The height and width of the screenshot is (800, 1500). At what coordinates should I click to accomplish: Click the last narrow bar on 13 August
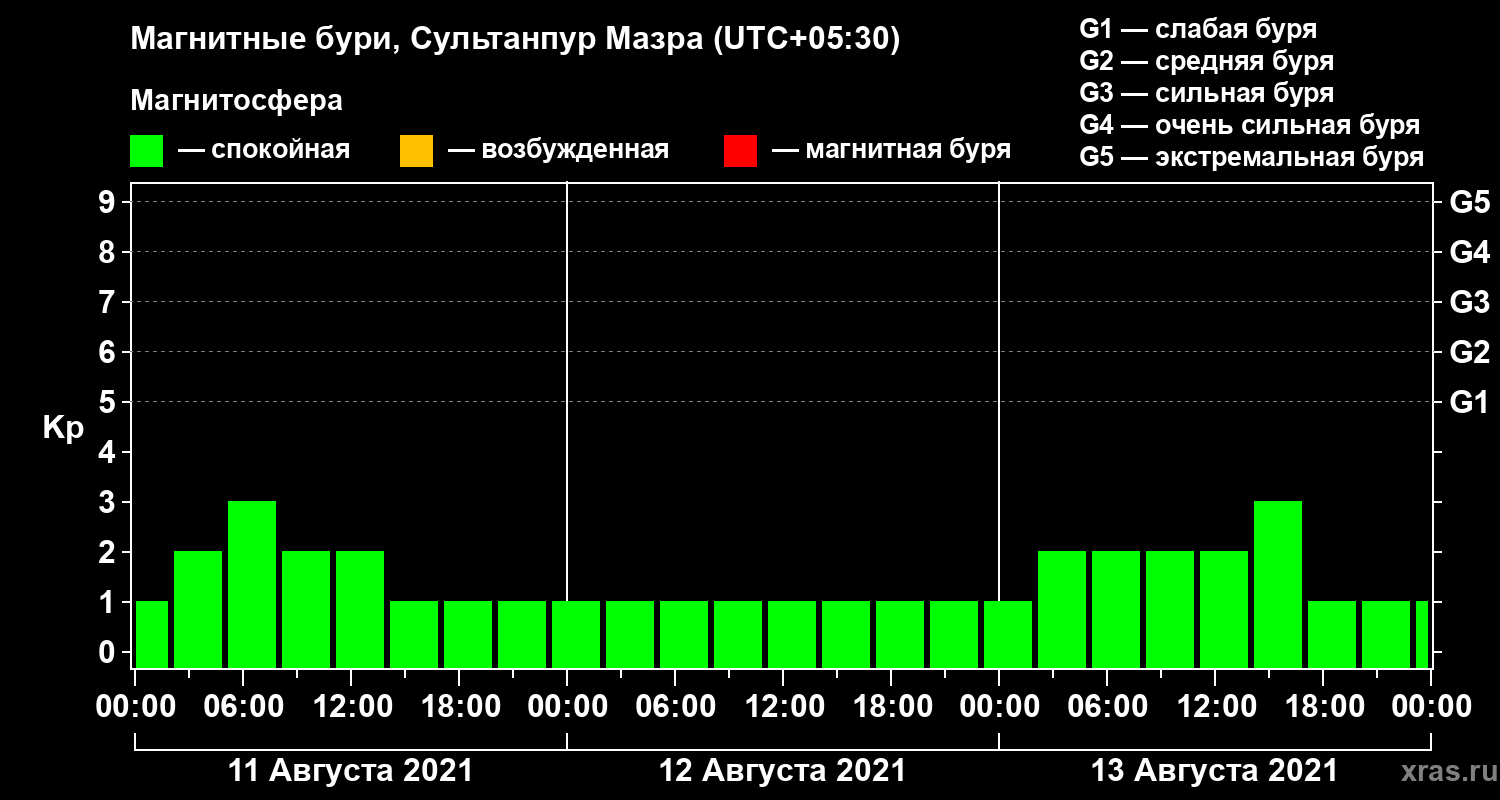[1422, 634]
